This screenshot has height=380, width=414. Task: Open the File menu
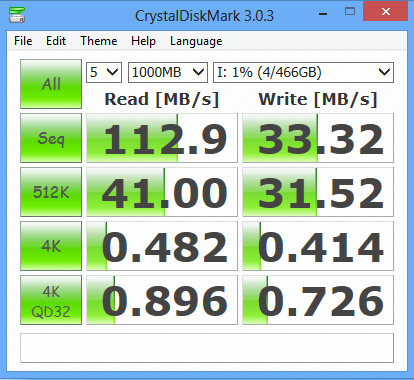tap(23, 41)
